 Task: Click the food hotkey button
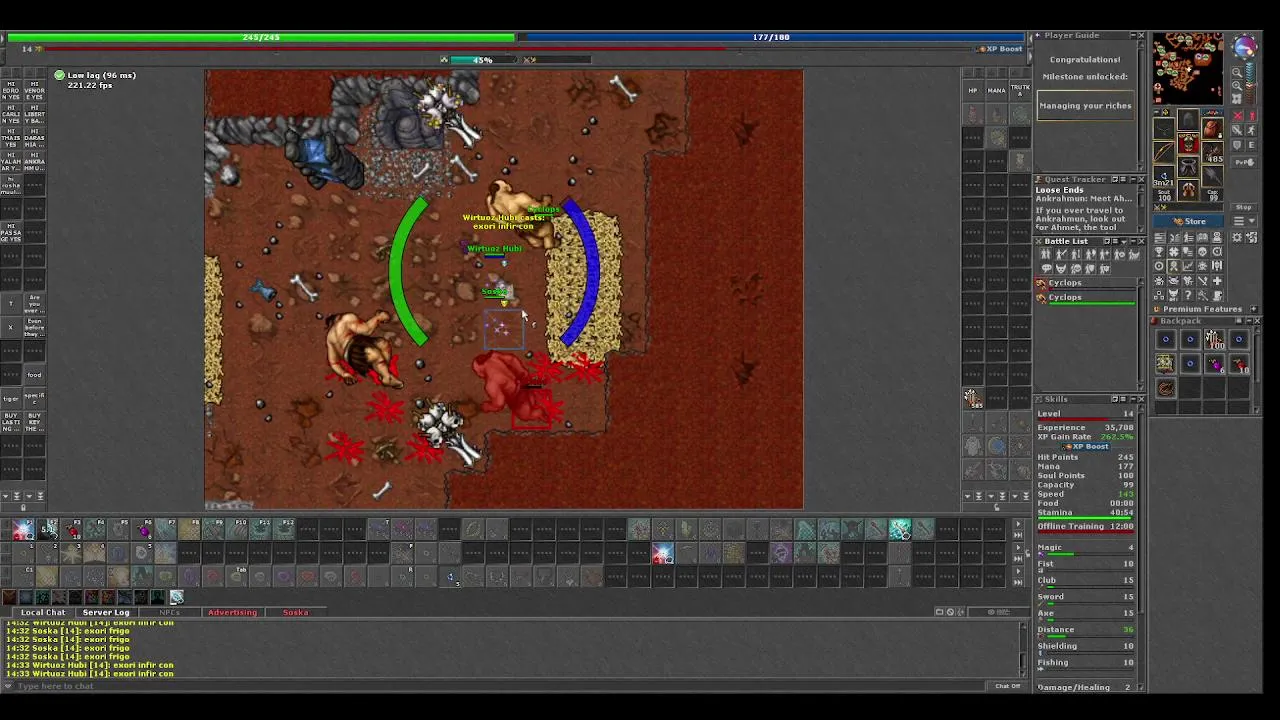tap(34, 375)
